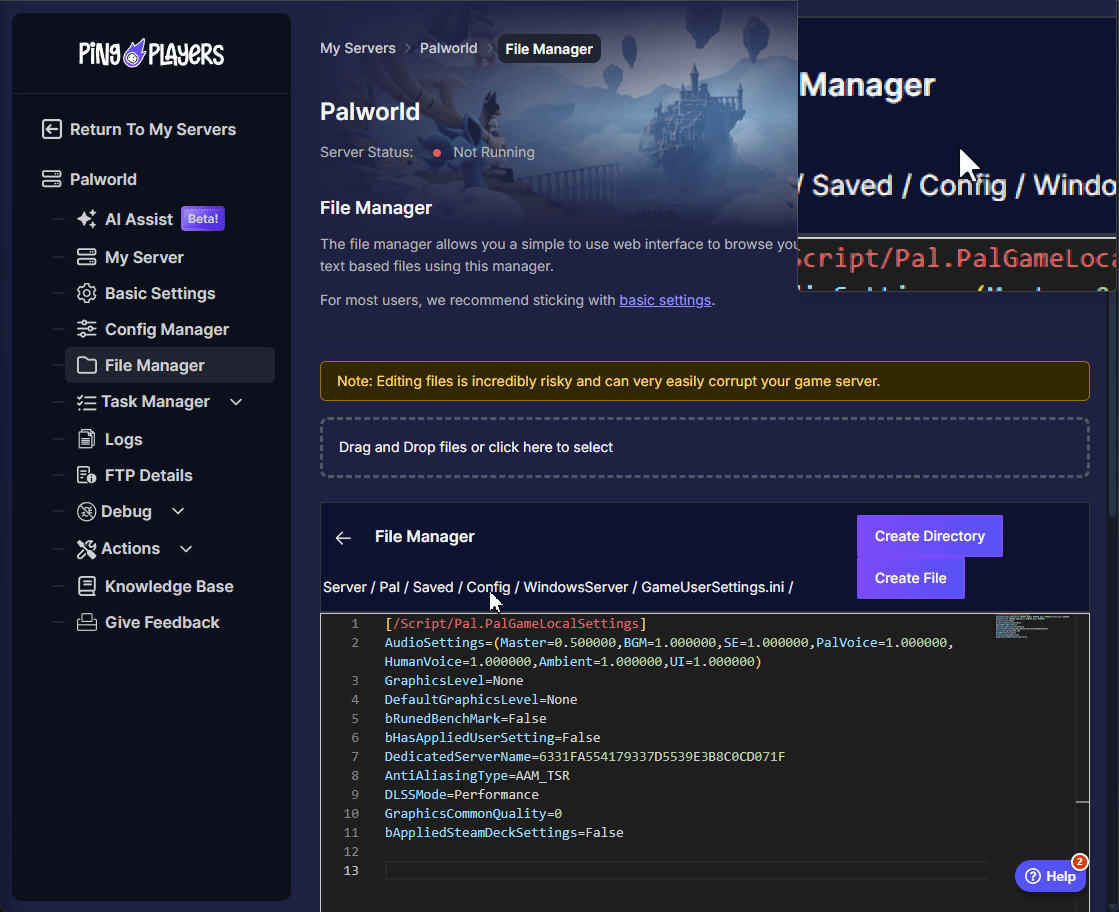Viewport: 1119px width, 912px height.
Task: Click the red notification badge on Help
Action: [1080, 862]
